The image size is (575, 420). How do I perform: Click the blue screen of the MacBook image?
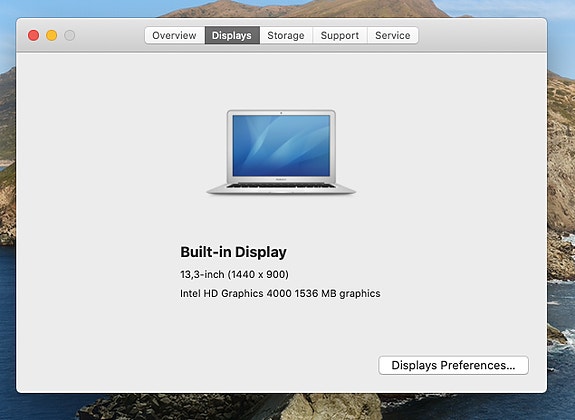[x=281, y=146]
